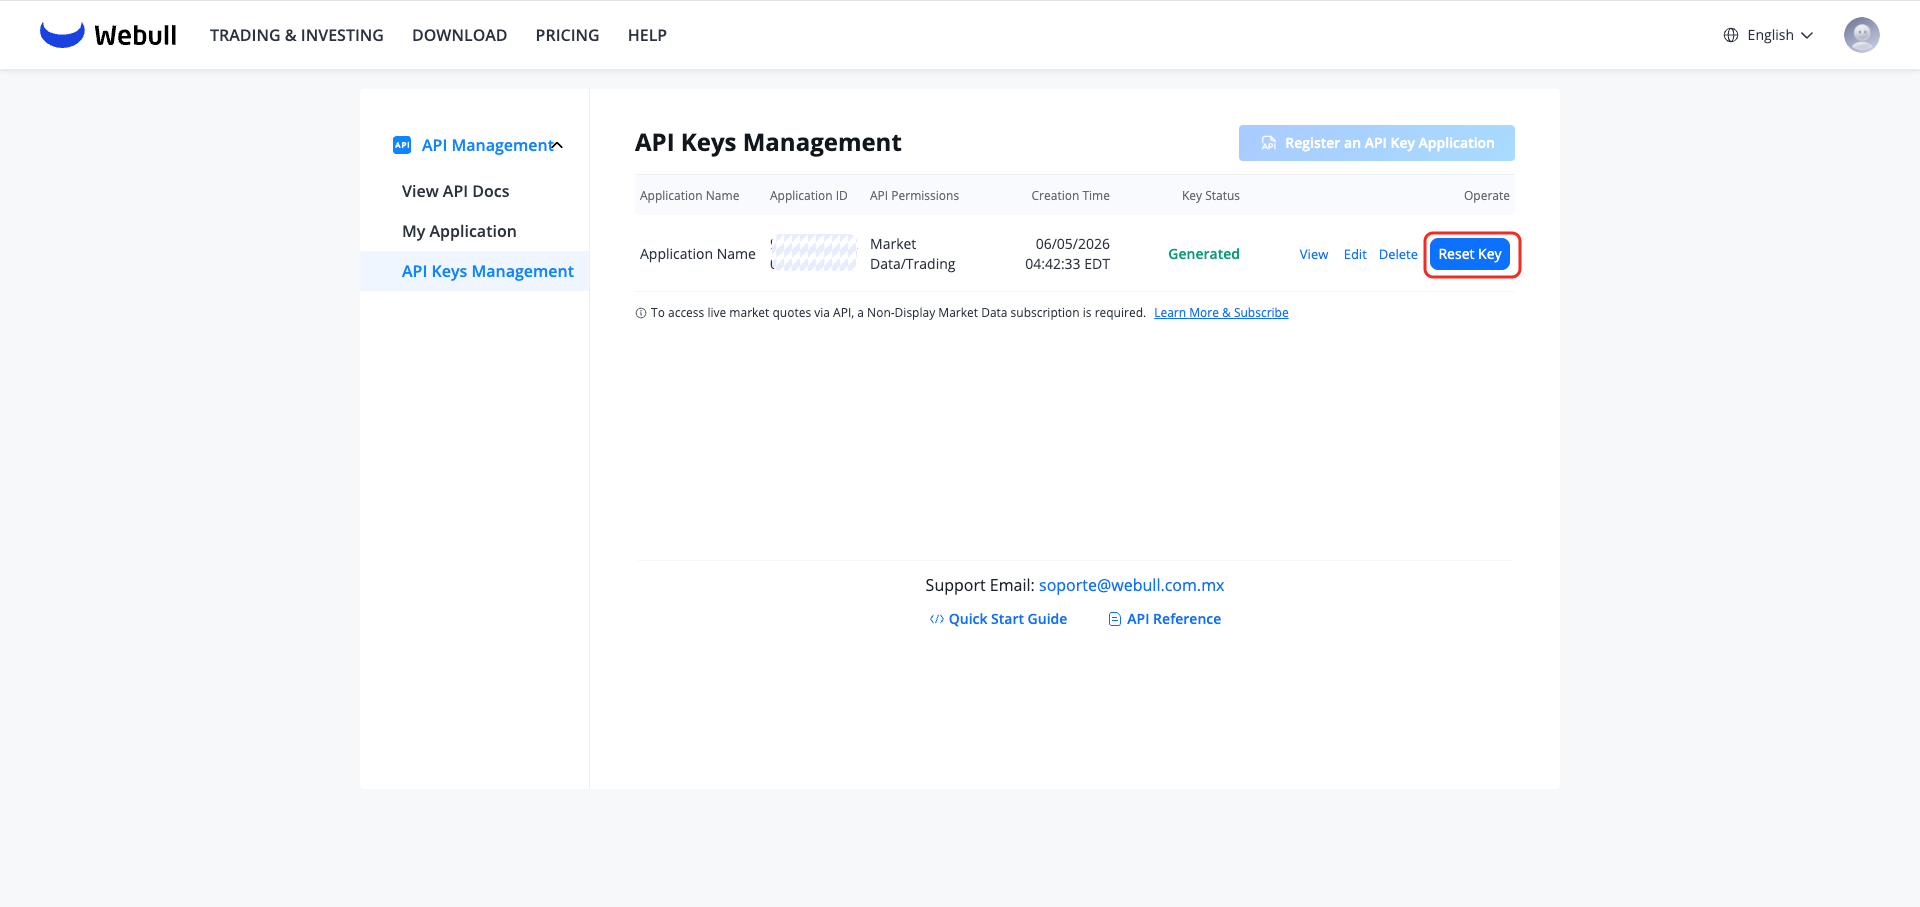The image size is (1920, 907).
Task: Open Trading & Investing menu
Action: (x=297, y=35)
